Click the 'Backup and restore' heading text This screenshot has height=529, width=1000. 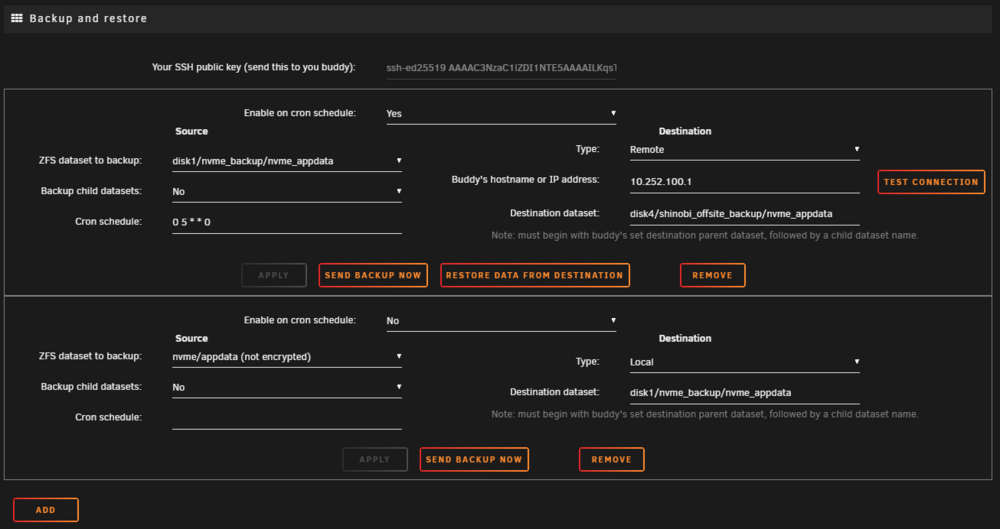(88, 19)
